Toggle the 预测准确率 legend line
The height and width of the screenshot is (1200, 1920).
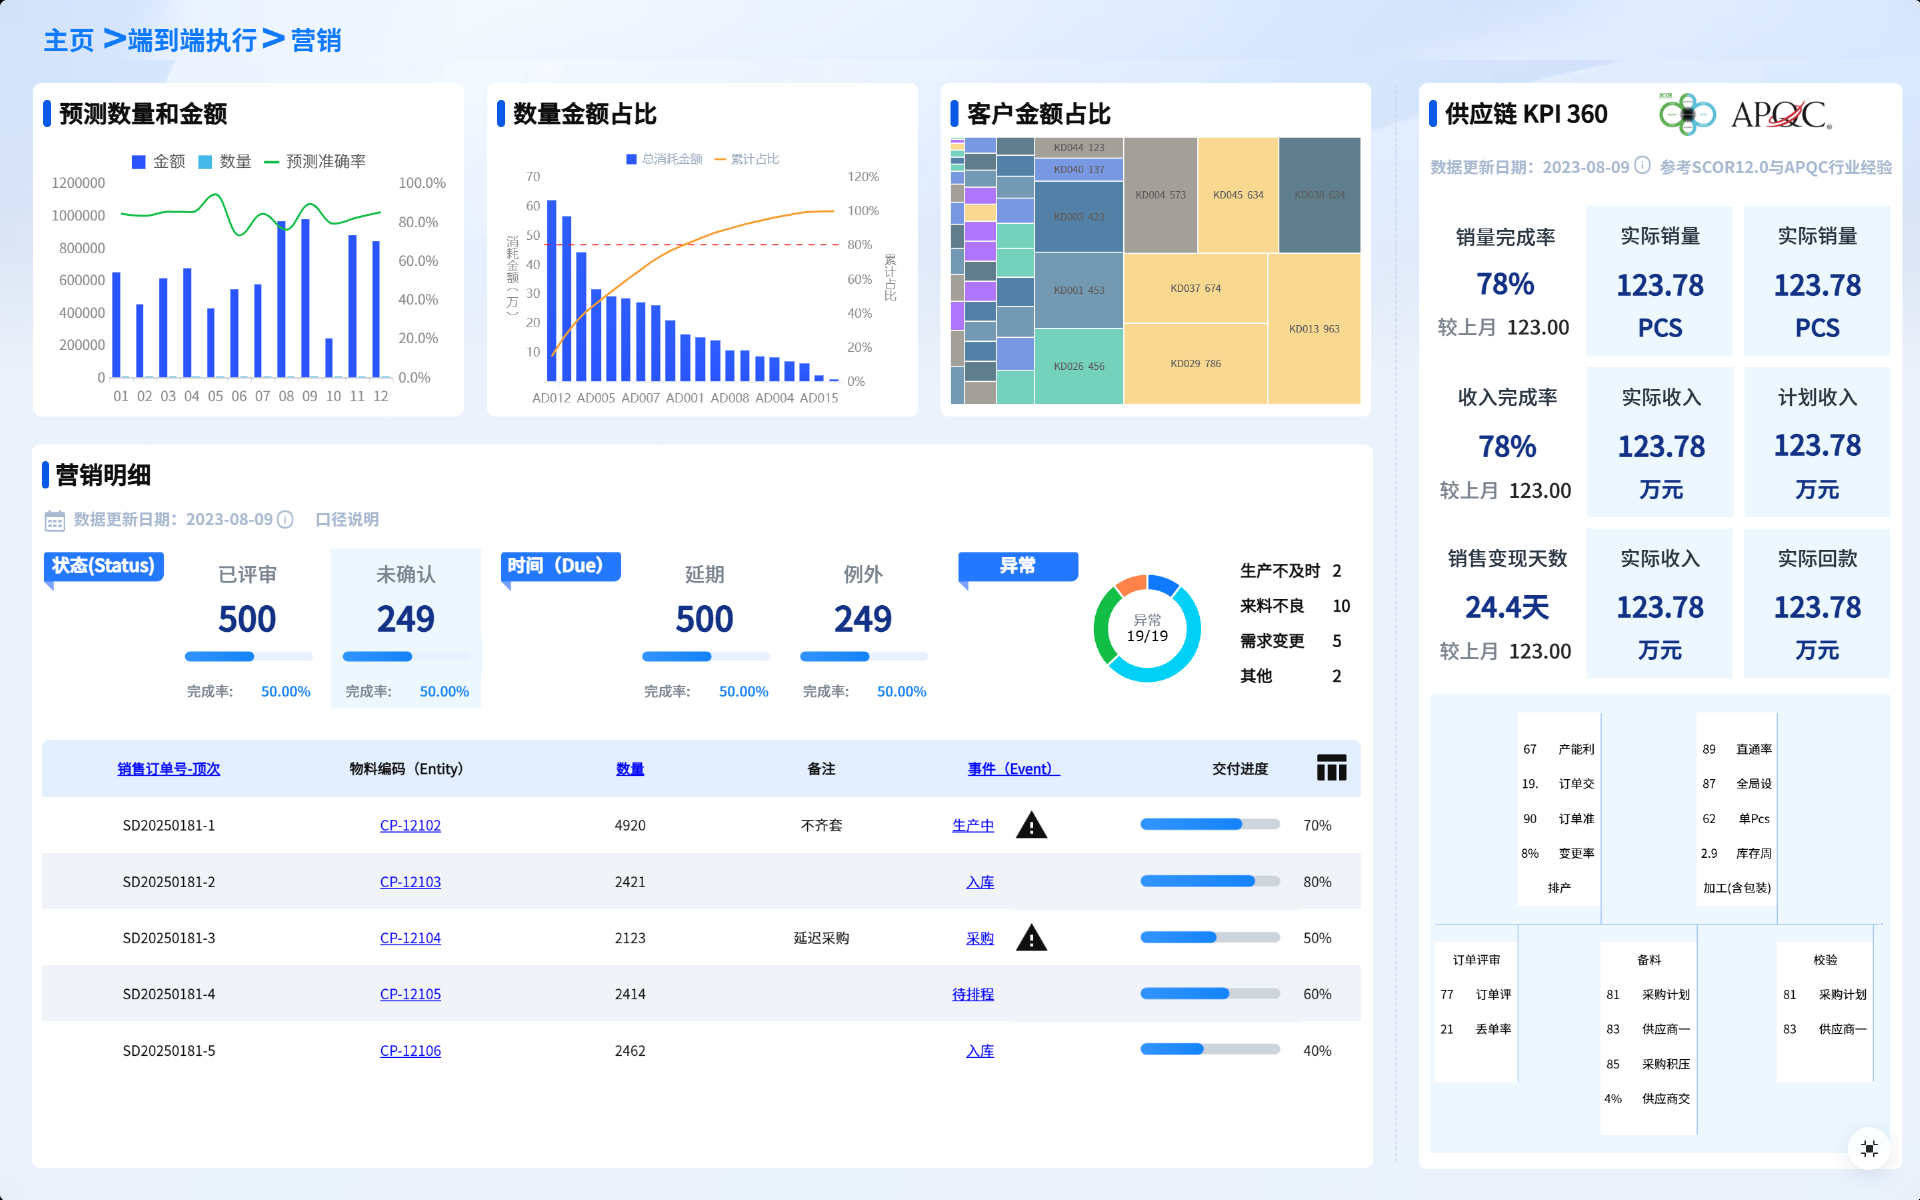point(315,162)
